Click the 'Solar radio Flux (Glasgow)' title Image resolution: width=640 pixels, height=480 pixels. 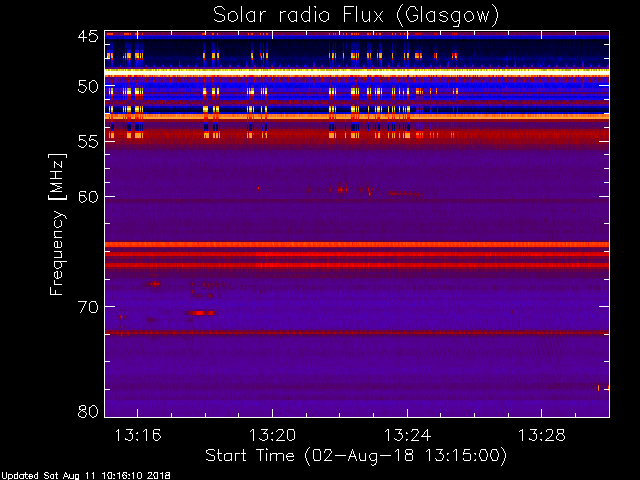[356, 16]
